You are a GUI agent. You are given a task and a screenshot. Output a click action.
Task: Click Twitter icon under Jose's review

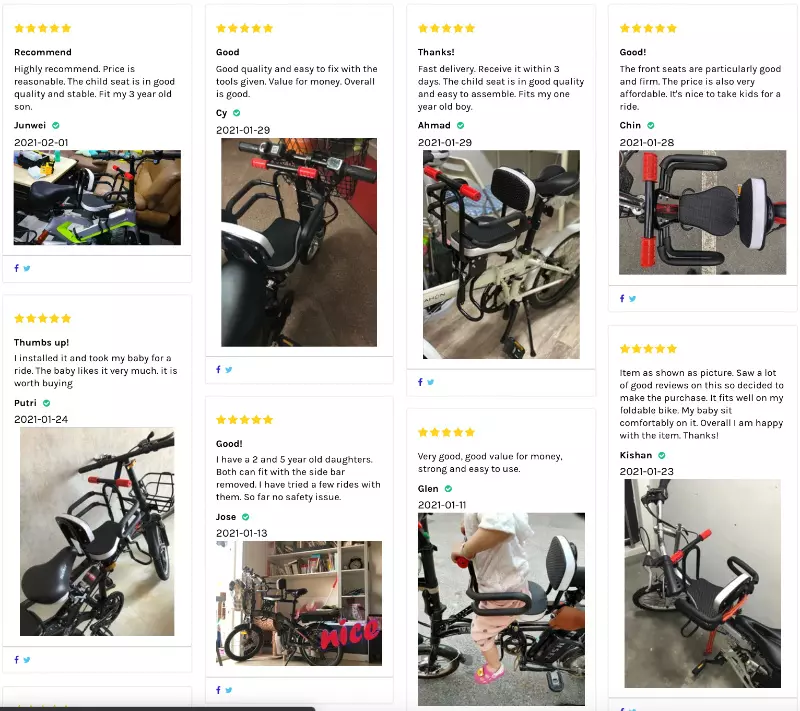(229, 690)
